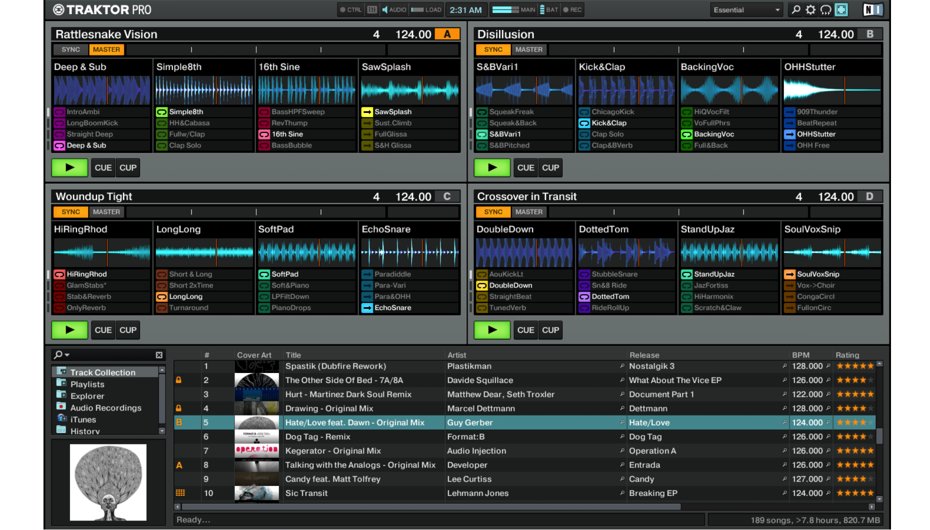This screenshot has width=930, height=530.
Task: Click the BAT battery indicator
Action: click(x=549, y=10)
